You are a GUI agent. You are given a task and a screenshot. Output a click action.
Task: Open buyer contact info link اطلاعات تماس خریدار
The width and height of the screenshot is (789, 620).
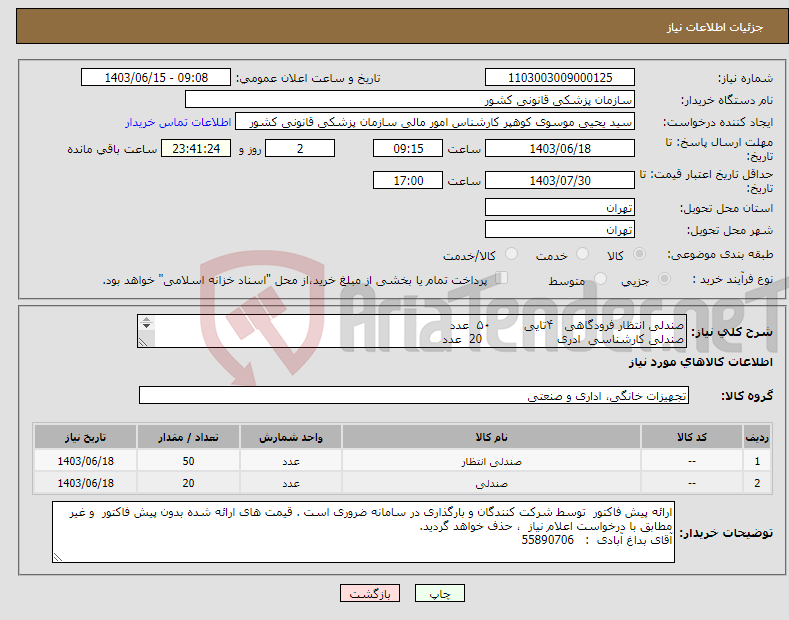(178, 122)
